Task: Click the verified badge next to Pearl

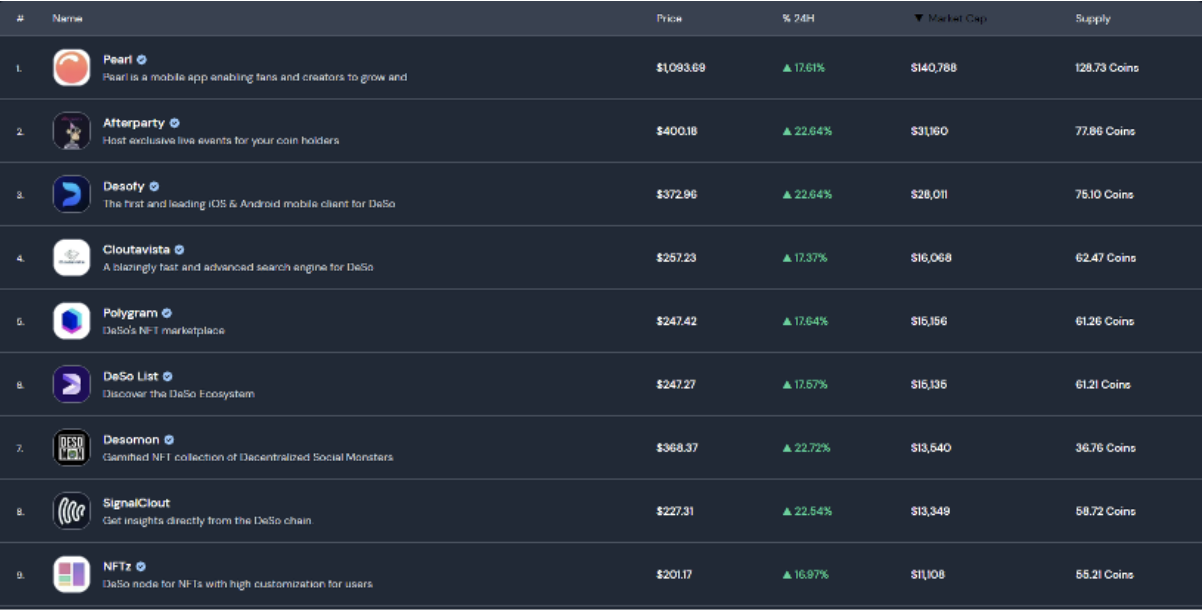Action: click(x=142, y=60)
